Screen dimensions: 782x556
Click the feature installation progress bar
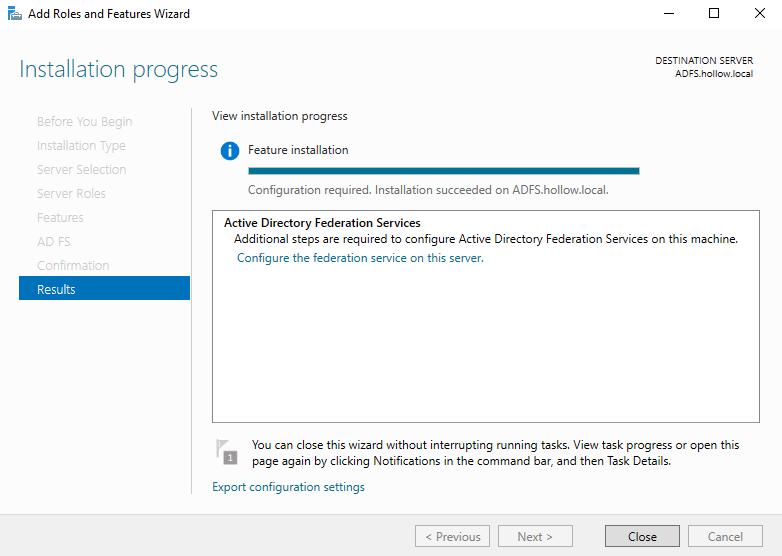click(x=443, y=171)
